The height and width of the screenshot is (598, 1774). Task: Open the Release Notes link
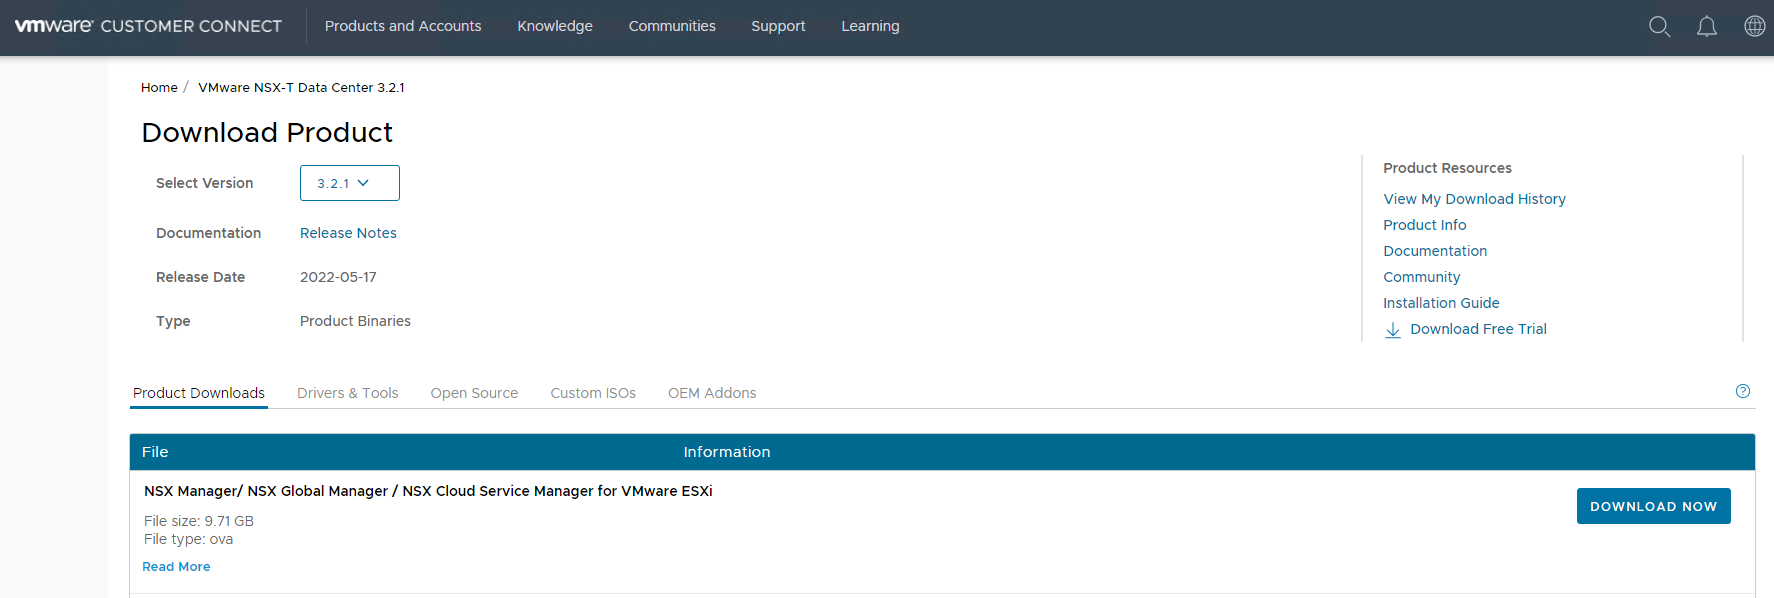348,233
